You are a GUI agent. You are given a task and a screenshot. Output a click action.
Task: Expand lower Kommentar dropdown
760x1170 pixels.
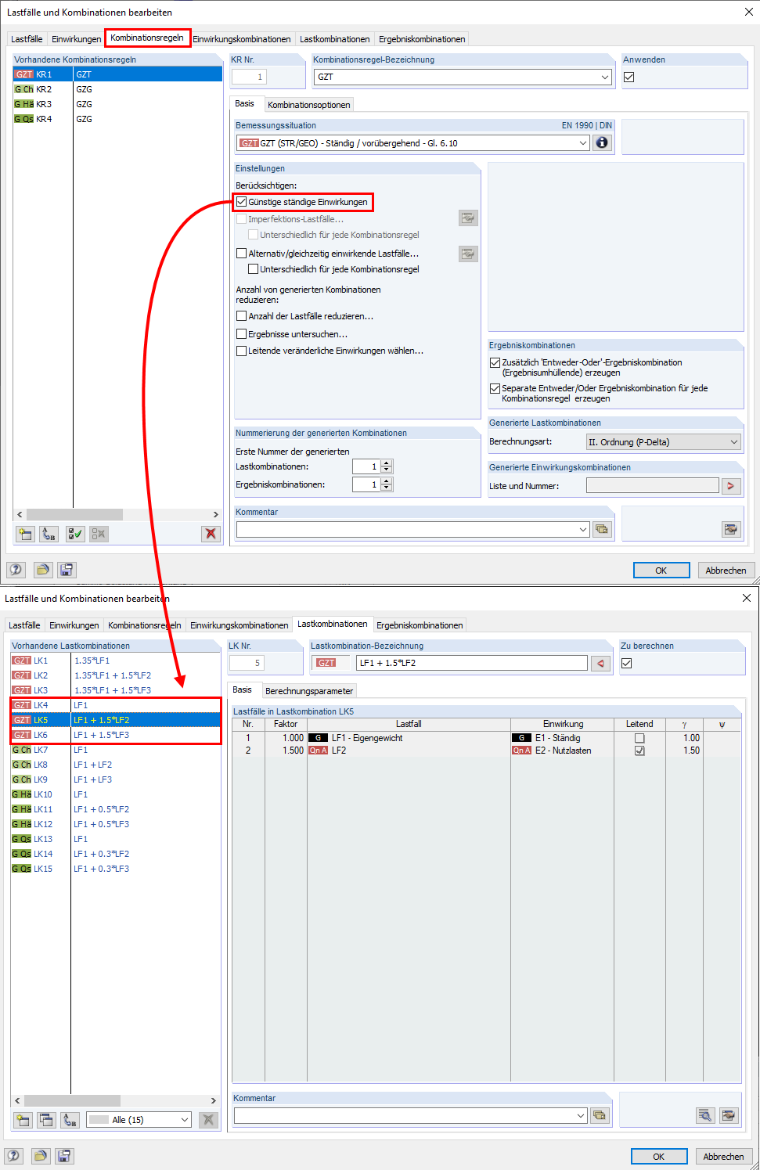point(581,1116)
